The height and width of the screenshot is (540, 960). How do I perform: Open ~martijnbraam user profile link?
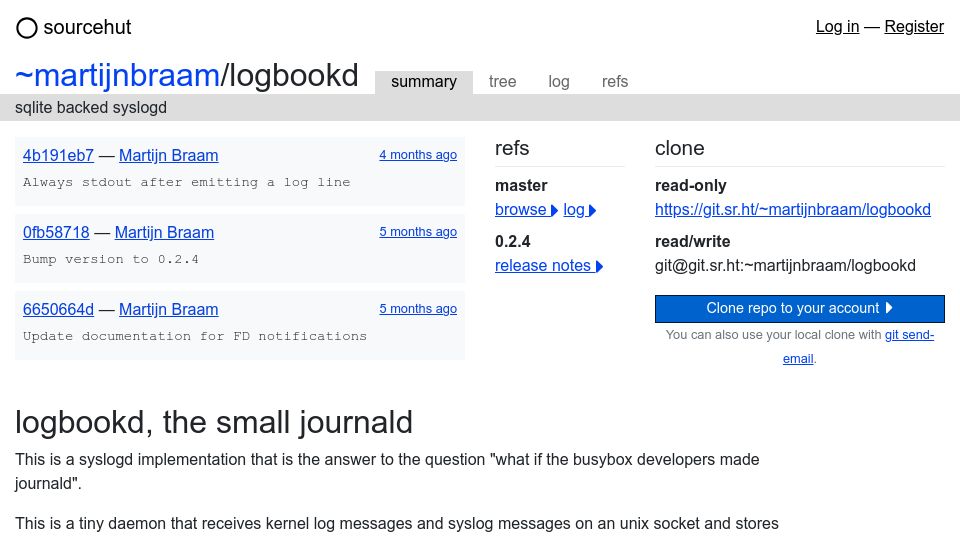tap(117, 75)
